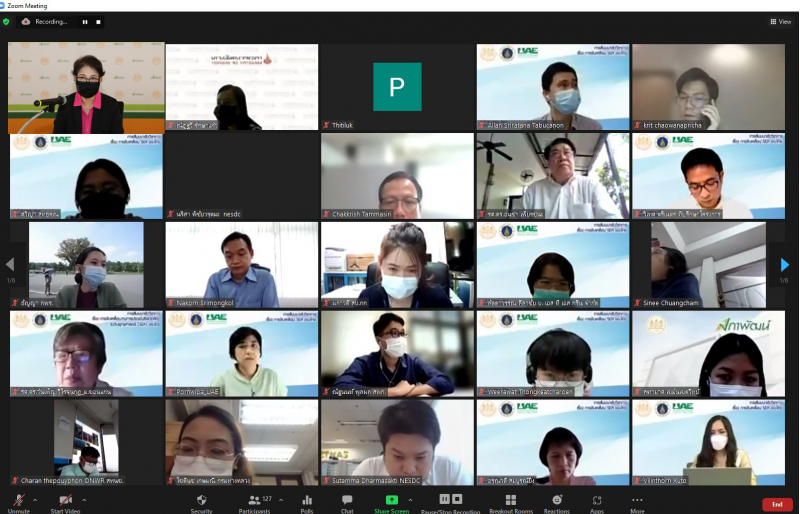
Task: Select Nakorn Srimongkol's video tile
Action: coord(242,265)
